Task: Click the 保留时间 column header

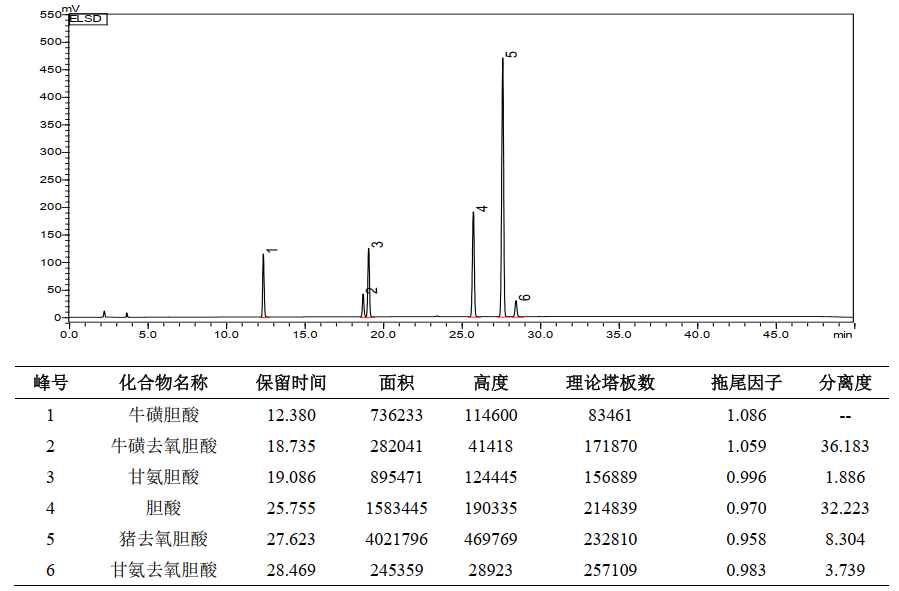Action: click(x=291, y=383)
